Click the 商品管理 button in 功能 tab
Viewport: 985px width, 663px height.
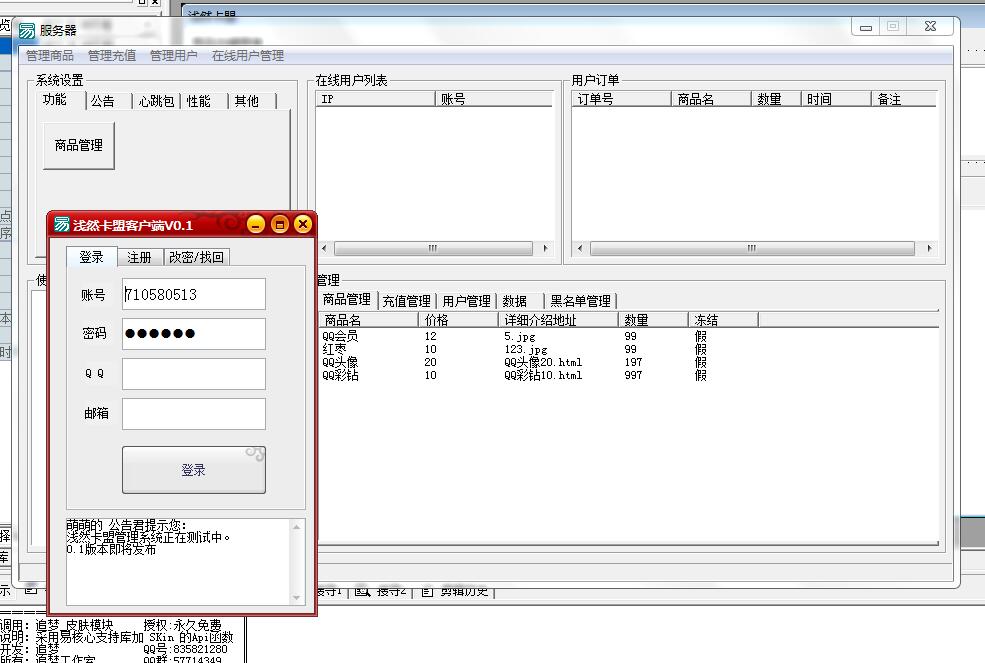(79, 146)
